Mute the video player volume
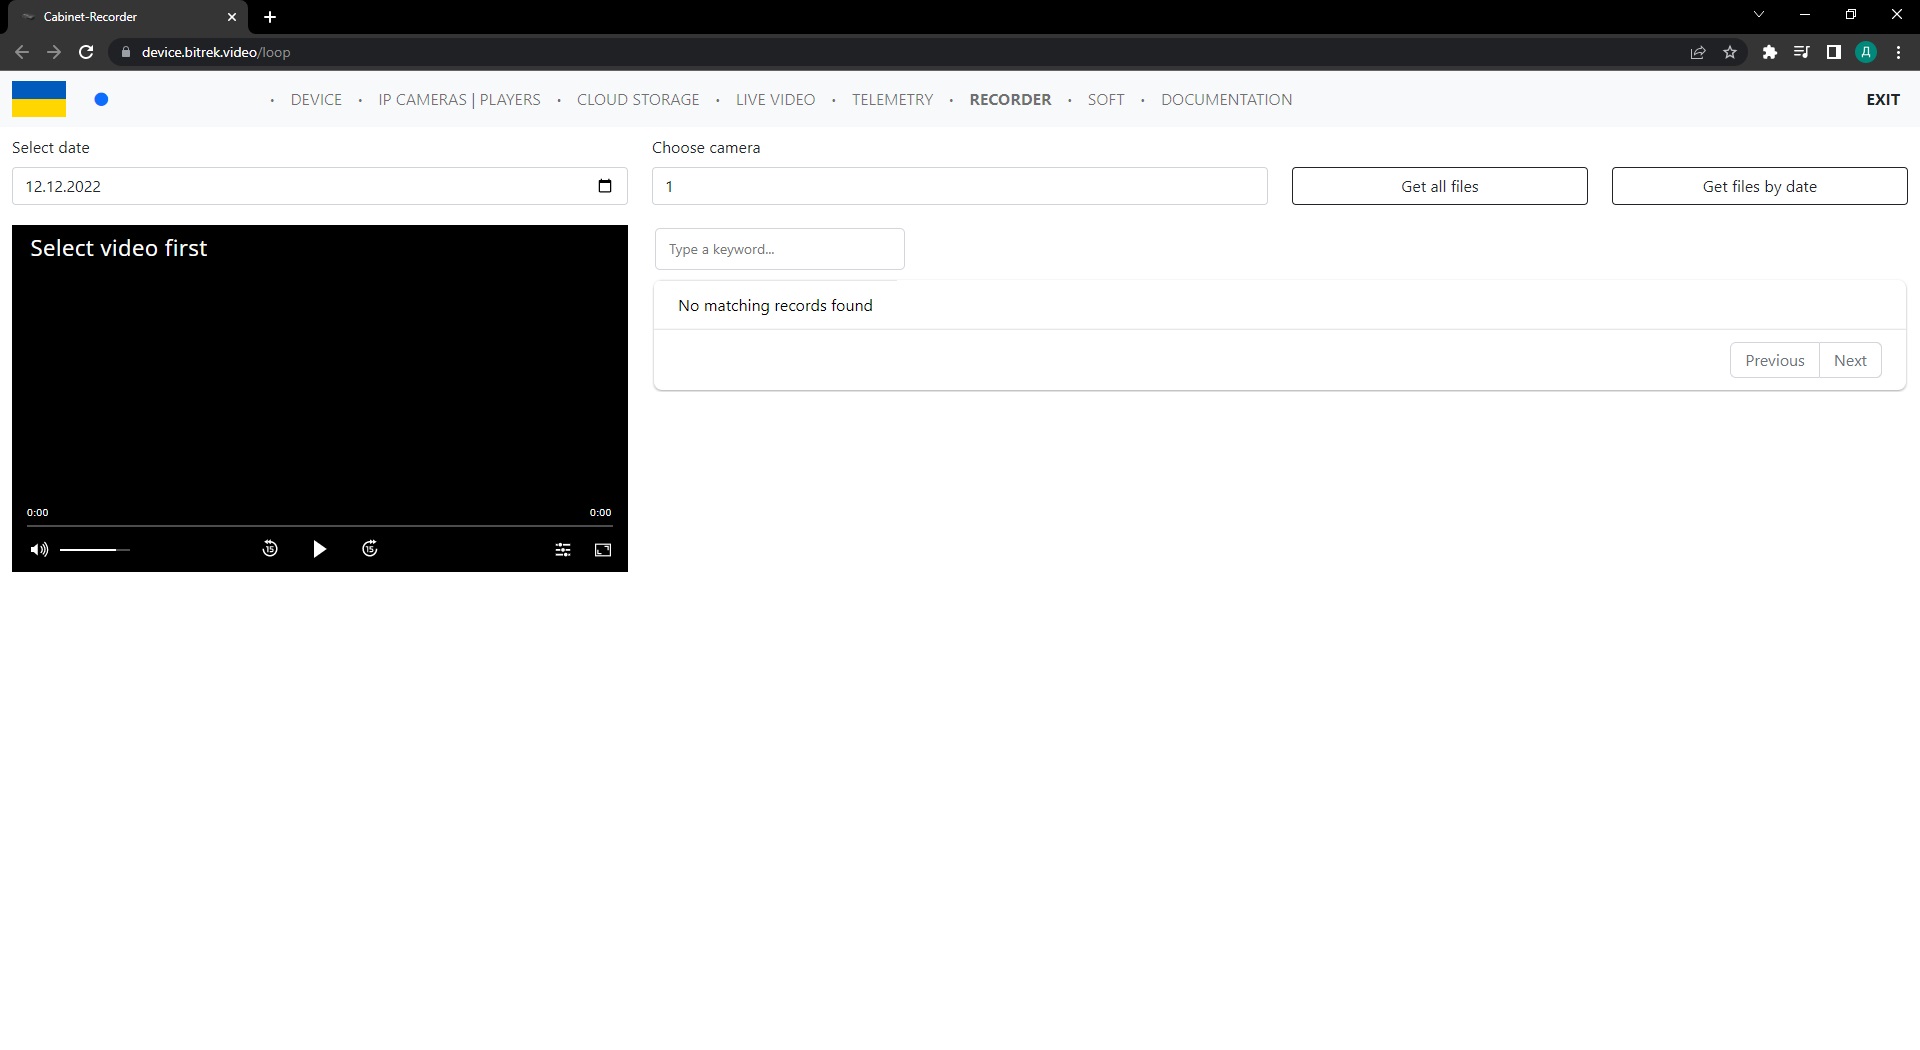Image resolution: width=1920 pixels, height=1050 pixels. point(39,549)
